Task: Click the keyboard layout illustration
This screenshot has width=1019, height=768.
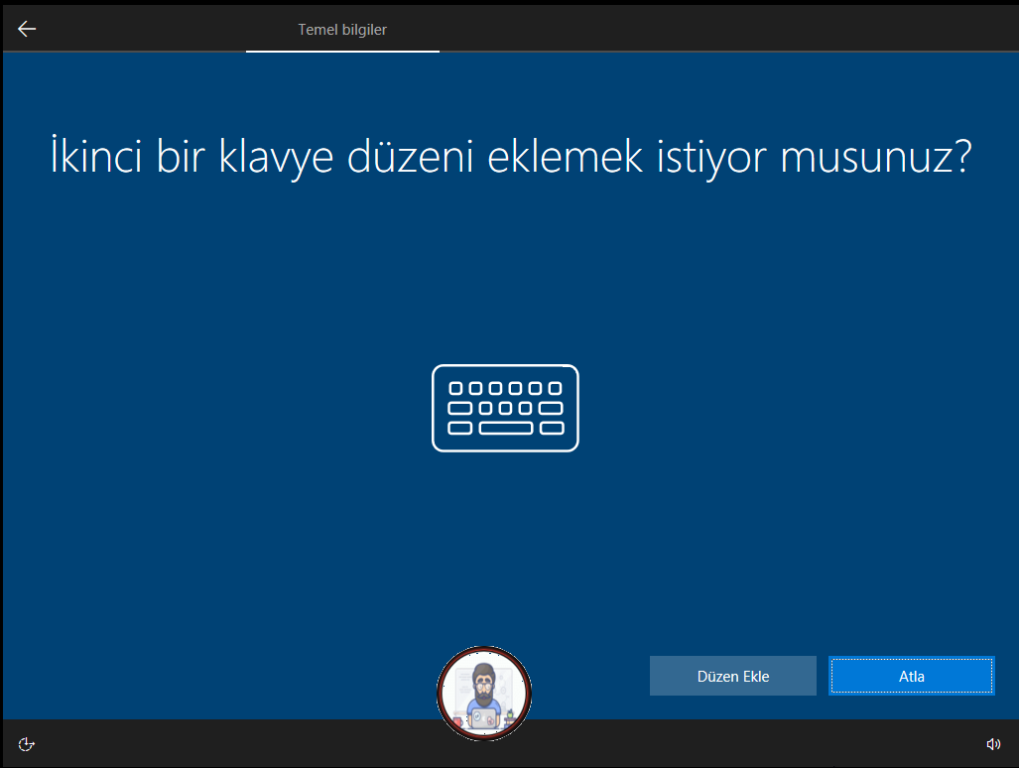Action: (505, 408)
